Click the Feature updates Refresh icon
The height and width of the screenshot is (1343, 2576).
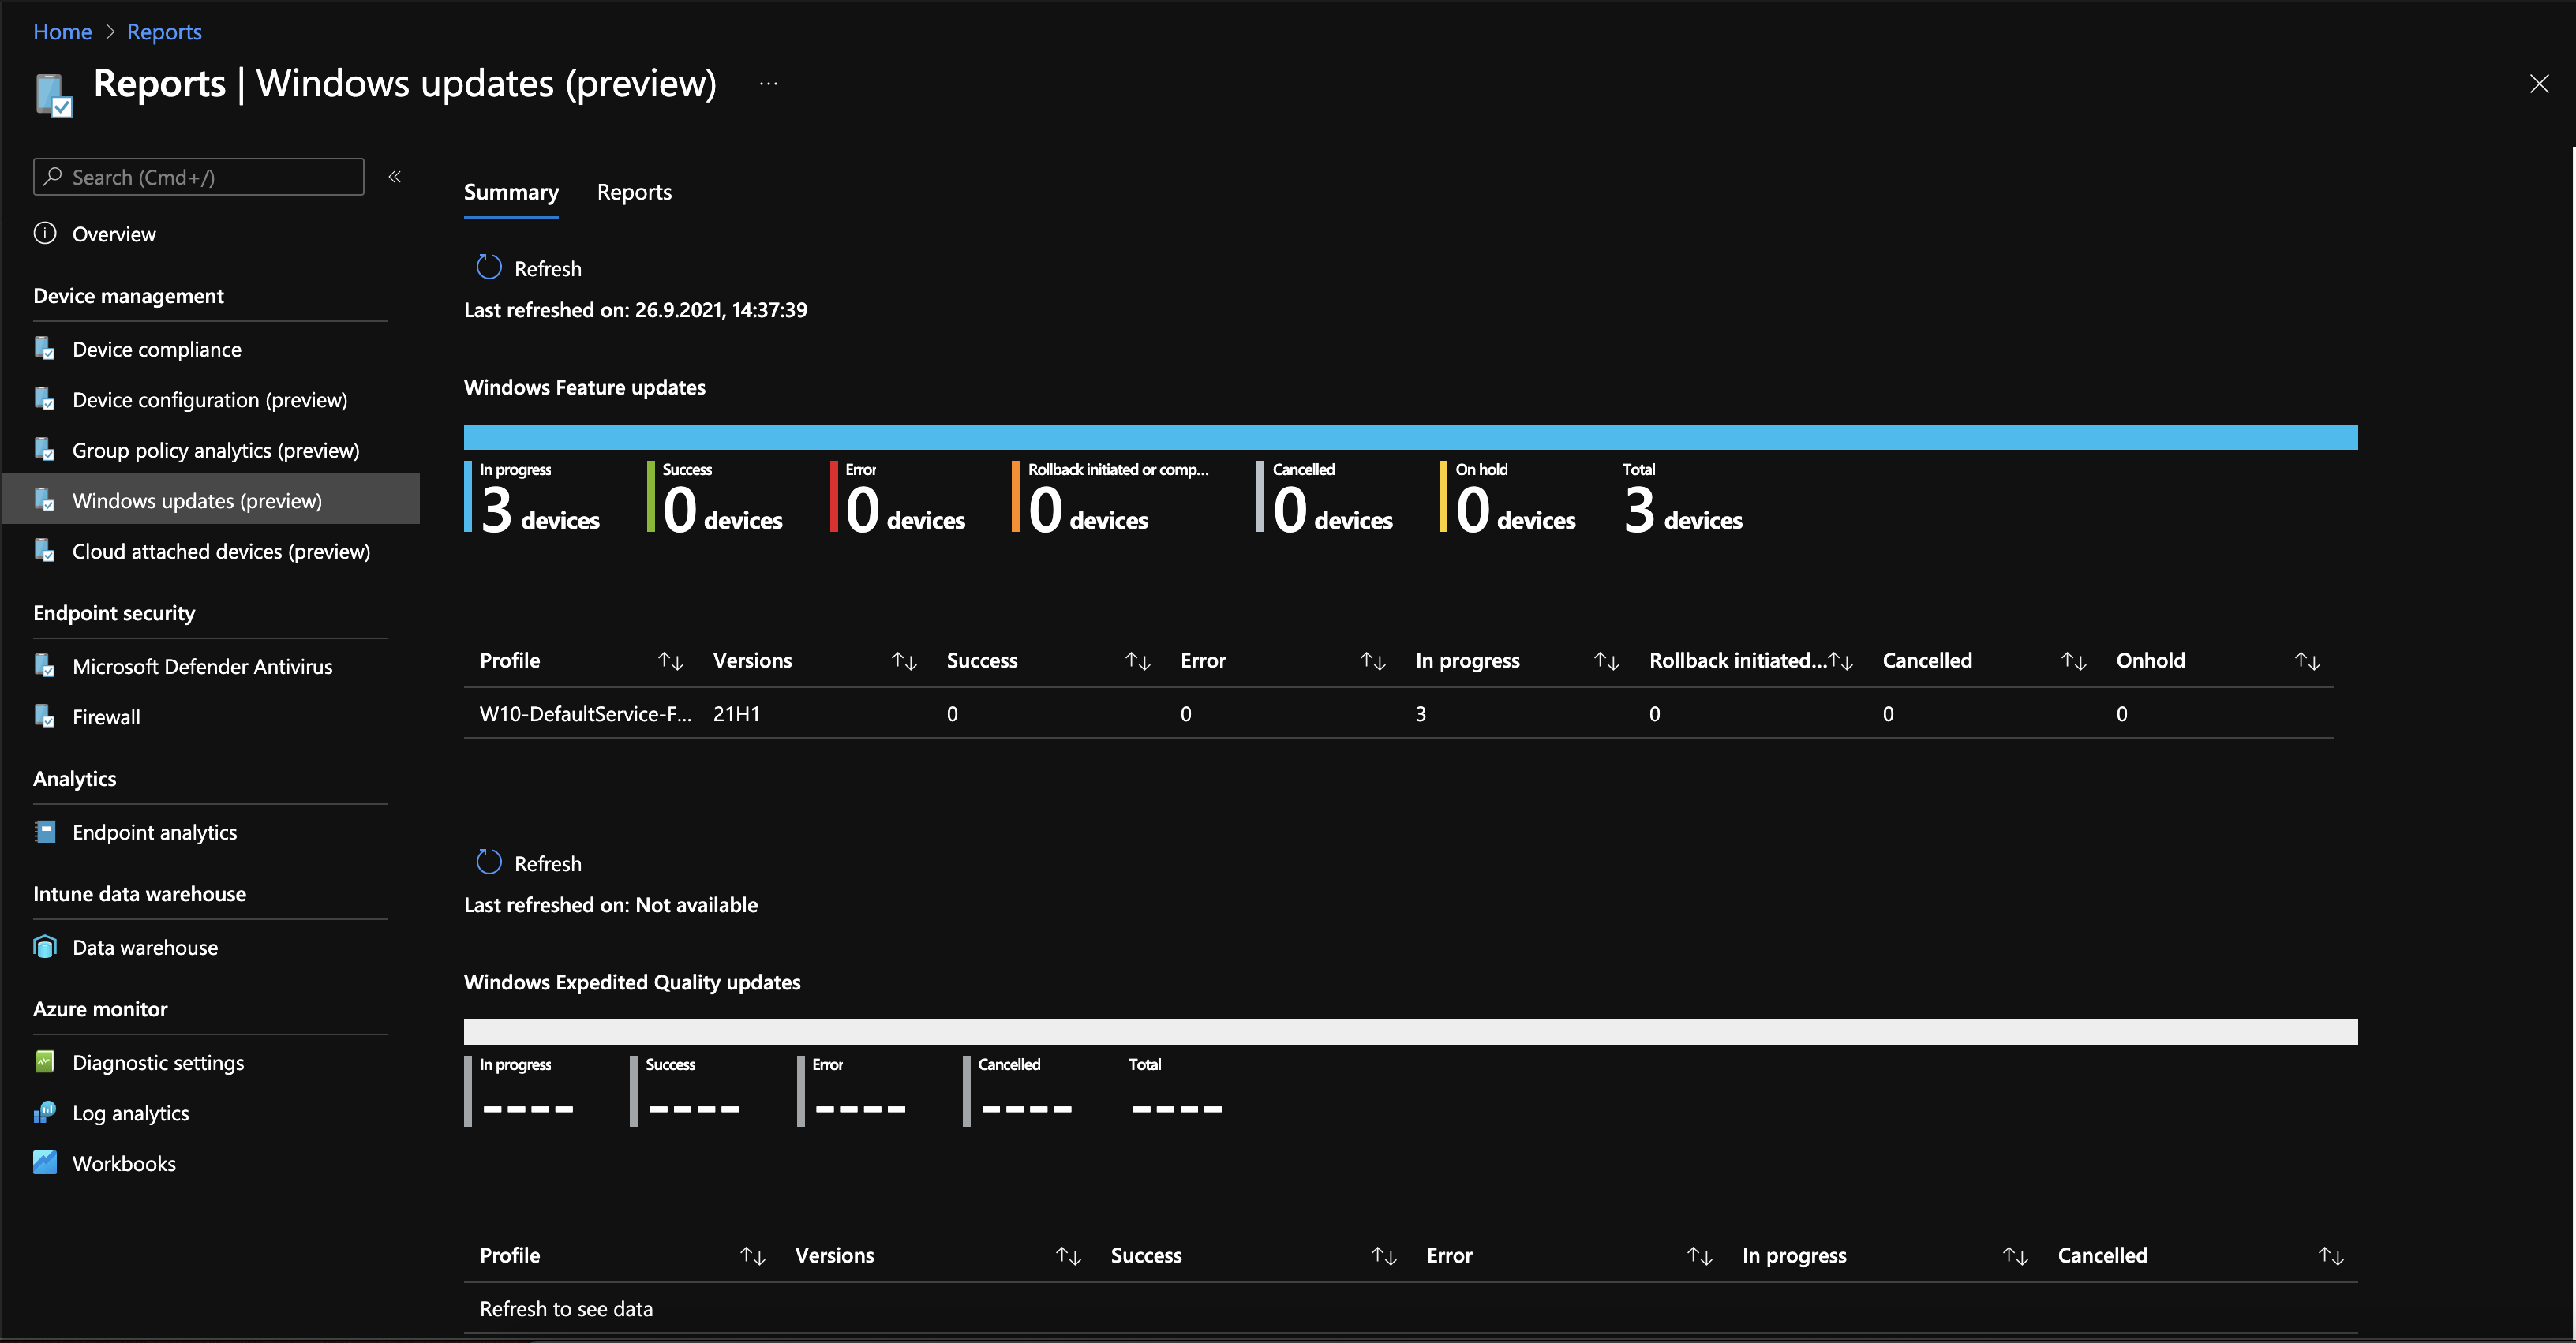pos(489,267)
